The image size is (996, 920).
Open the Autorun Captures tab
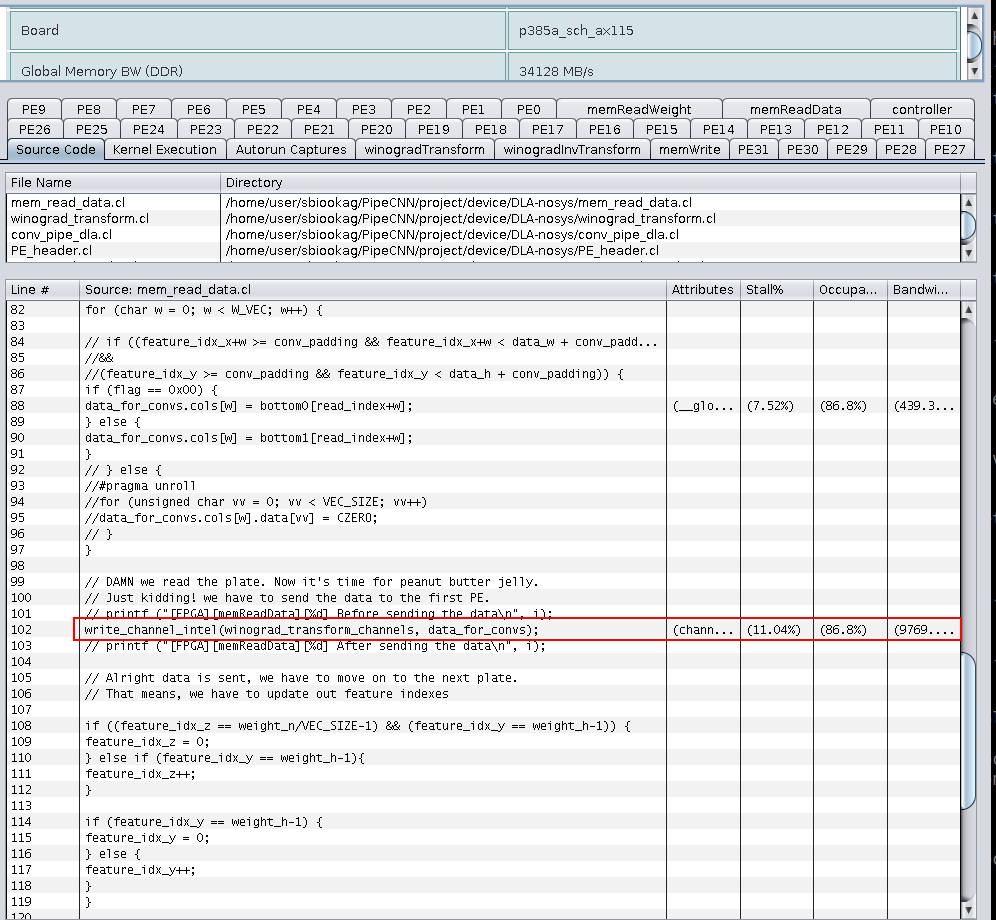pos(291,149)
